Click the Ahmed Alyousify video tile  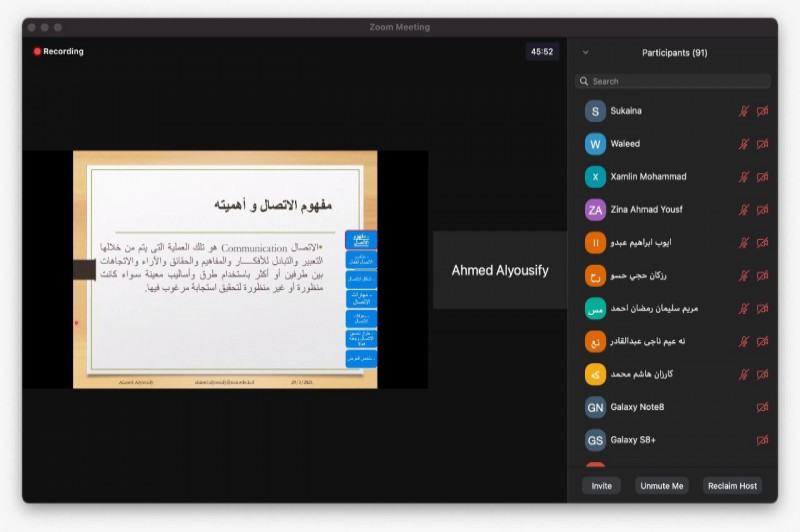500,270
